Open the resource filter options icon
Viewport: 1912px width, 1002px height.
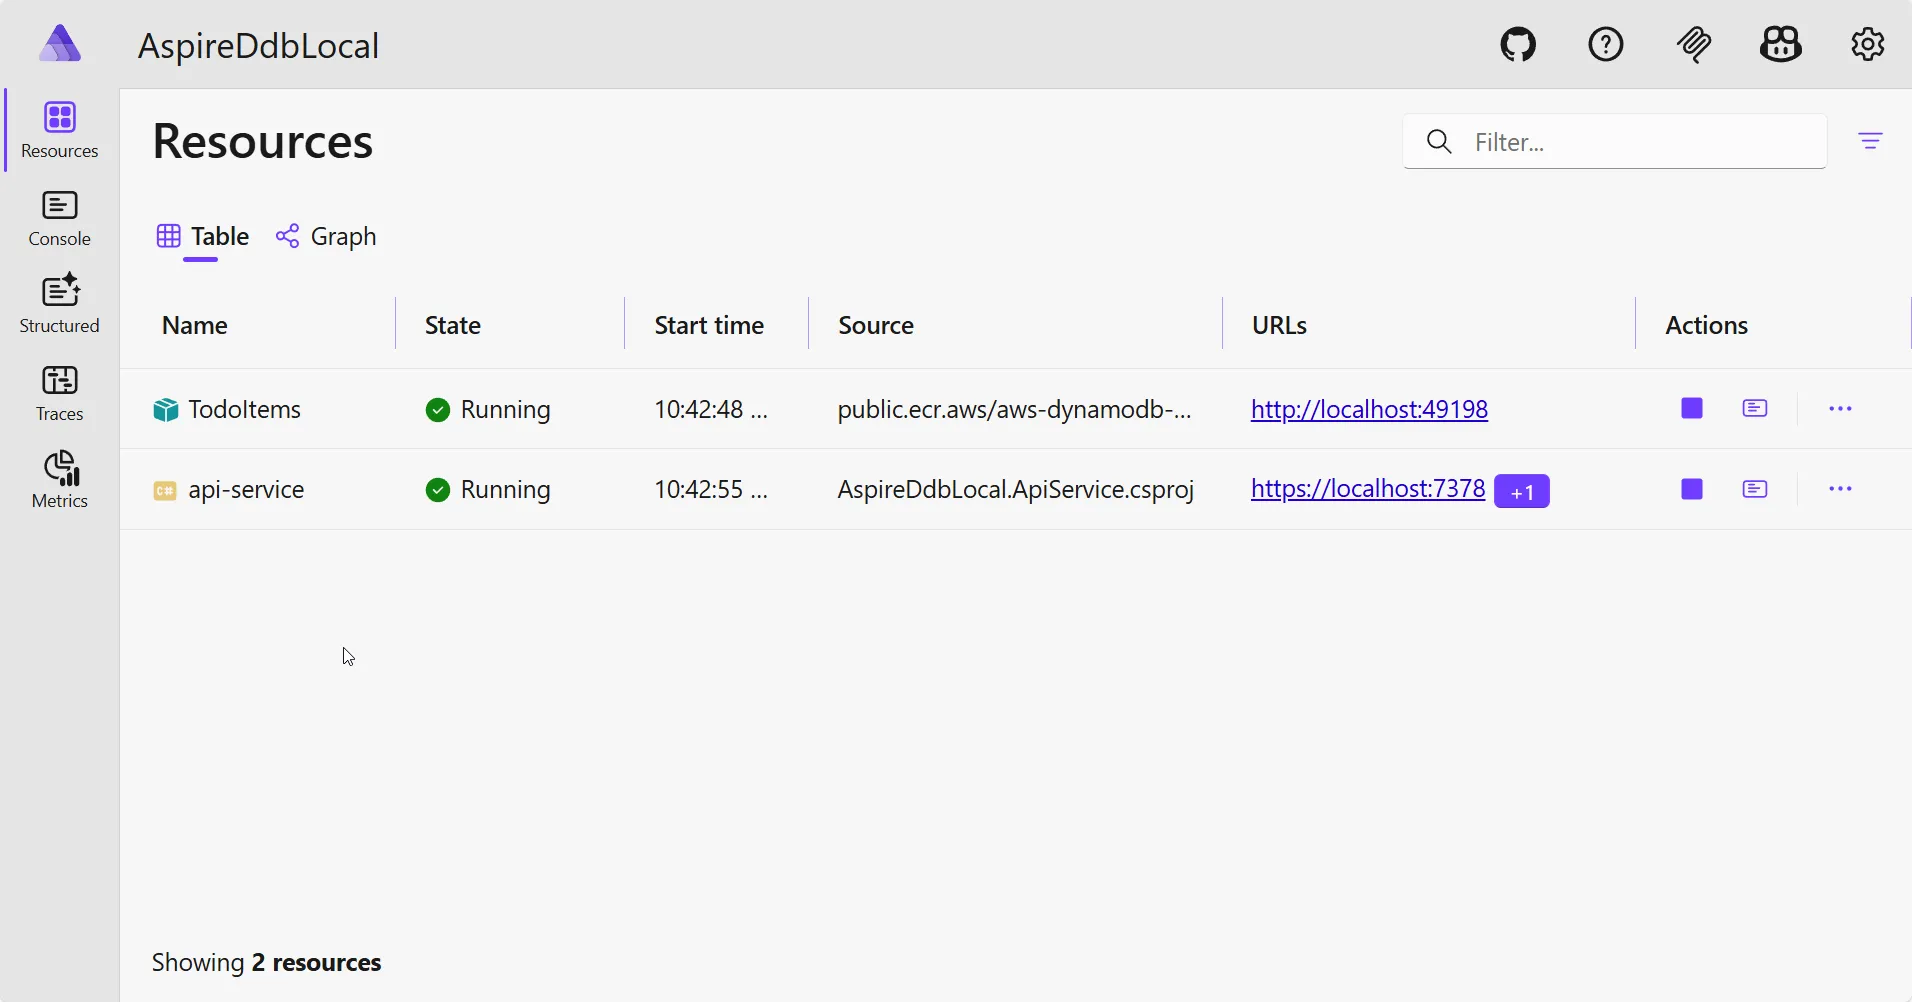[x=1870, y=141]
